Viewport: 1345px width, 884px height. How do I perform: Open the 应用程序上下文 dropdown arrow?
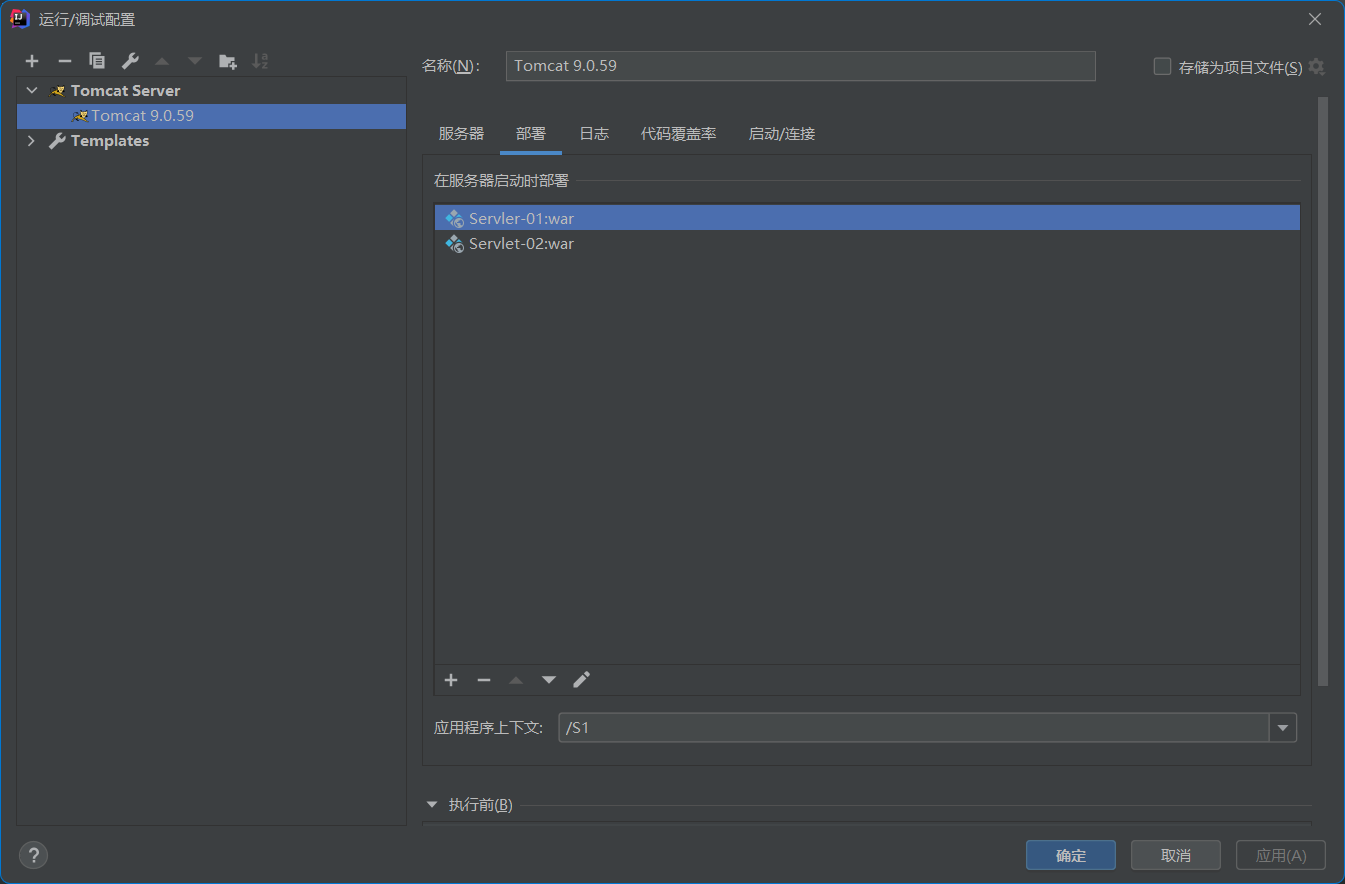[1283, 728]
